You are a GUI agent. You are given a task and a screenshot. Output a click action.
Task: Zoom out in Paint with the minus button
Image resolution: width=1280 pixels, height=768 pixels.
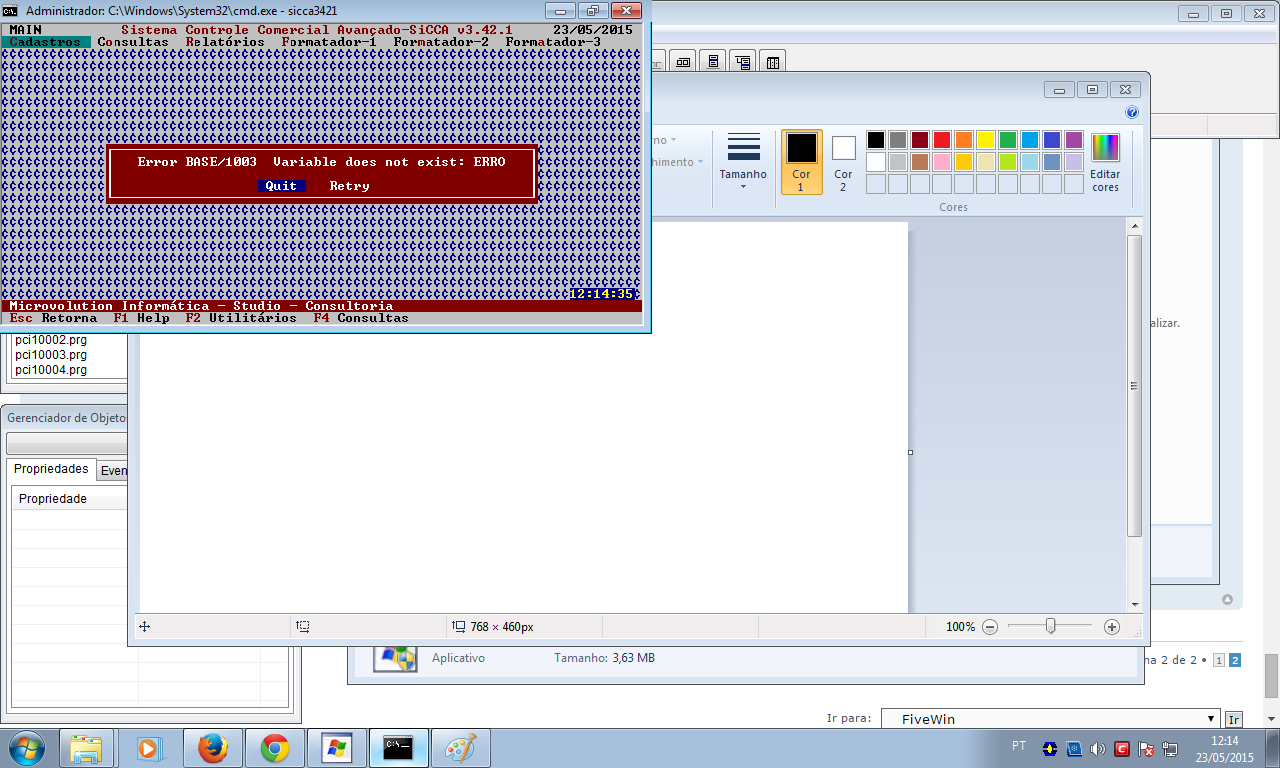point(990,627)
